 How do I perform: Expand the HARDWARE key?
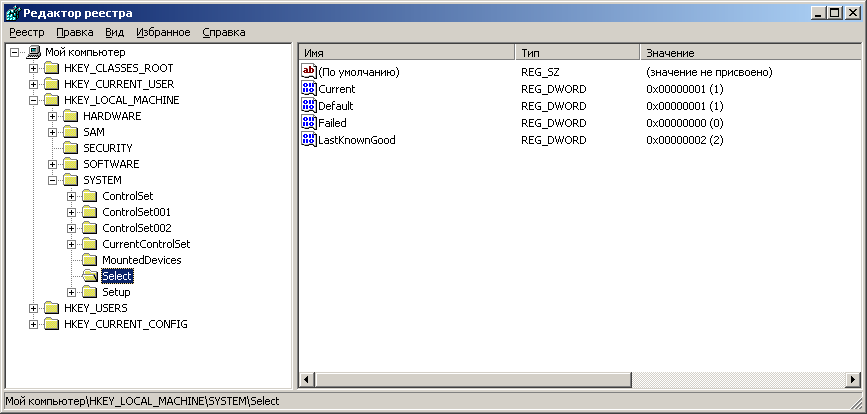pos(53,117)
